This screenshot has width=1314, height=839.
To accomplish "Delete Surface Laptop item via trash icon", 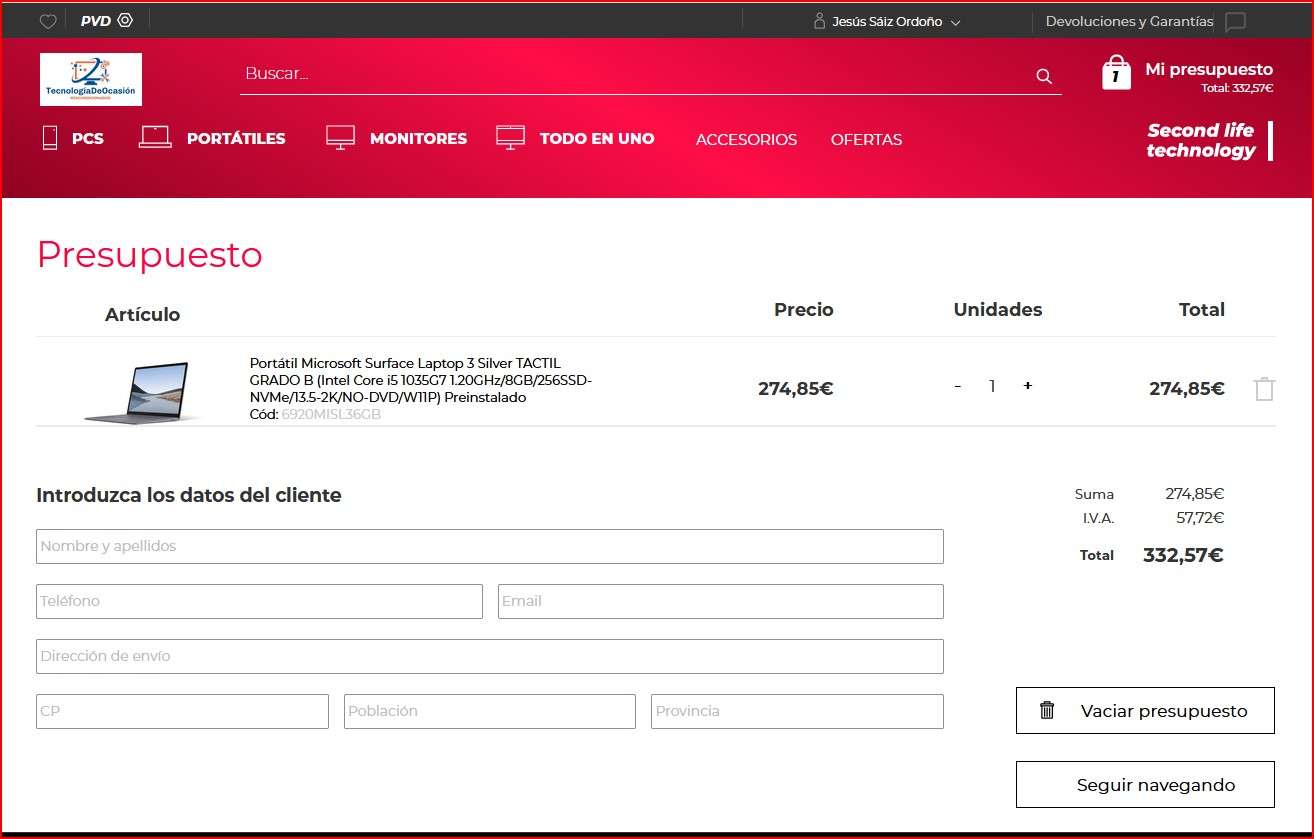I will pyautogui.click(x=1264, y=389).
